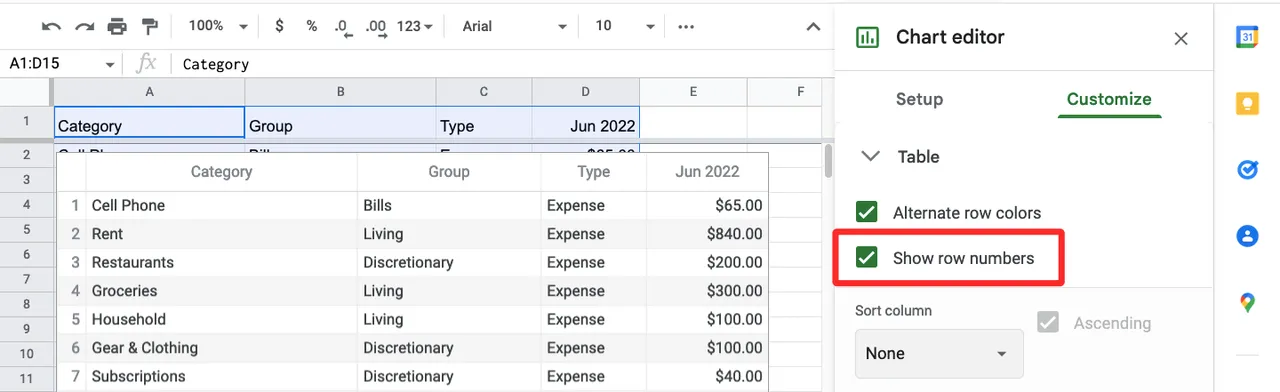Select column E header

click(x=693, y=92)
